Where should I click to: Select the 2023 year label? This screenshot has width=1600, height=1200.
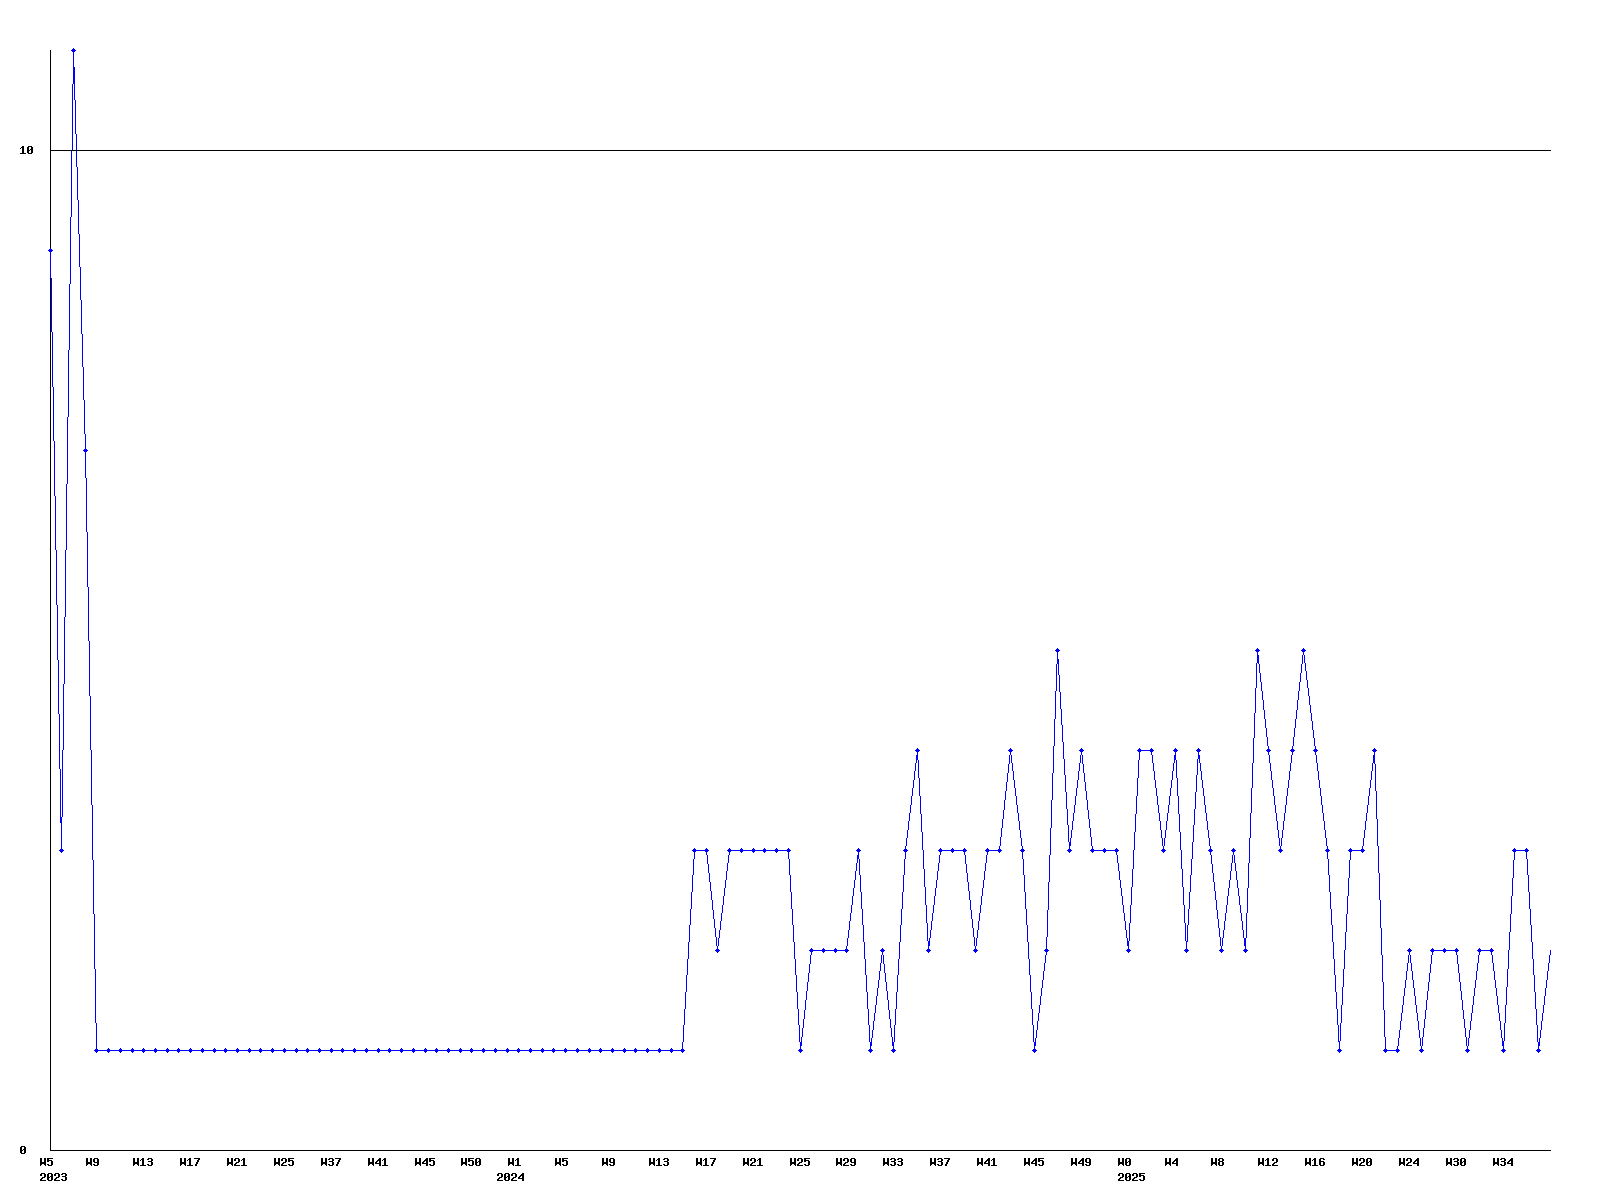53,1177
